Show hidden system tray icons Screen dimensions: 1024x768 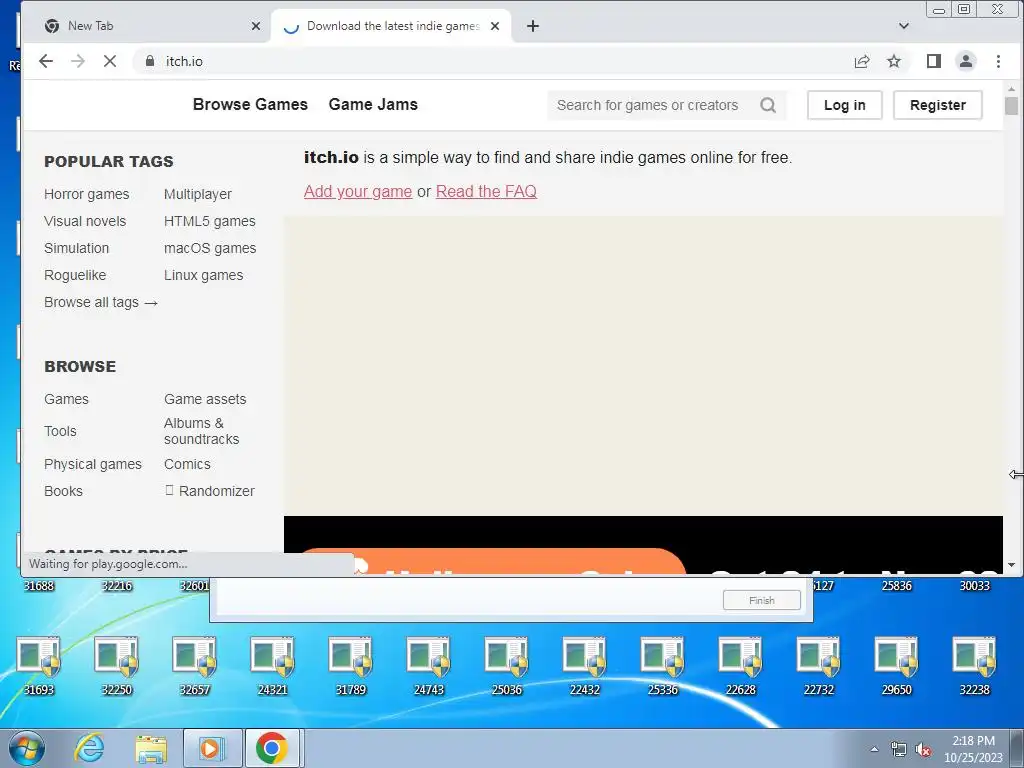tap(874, 749)
